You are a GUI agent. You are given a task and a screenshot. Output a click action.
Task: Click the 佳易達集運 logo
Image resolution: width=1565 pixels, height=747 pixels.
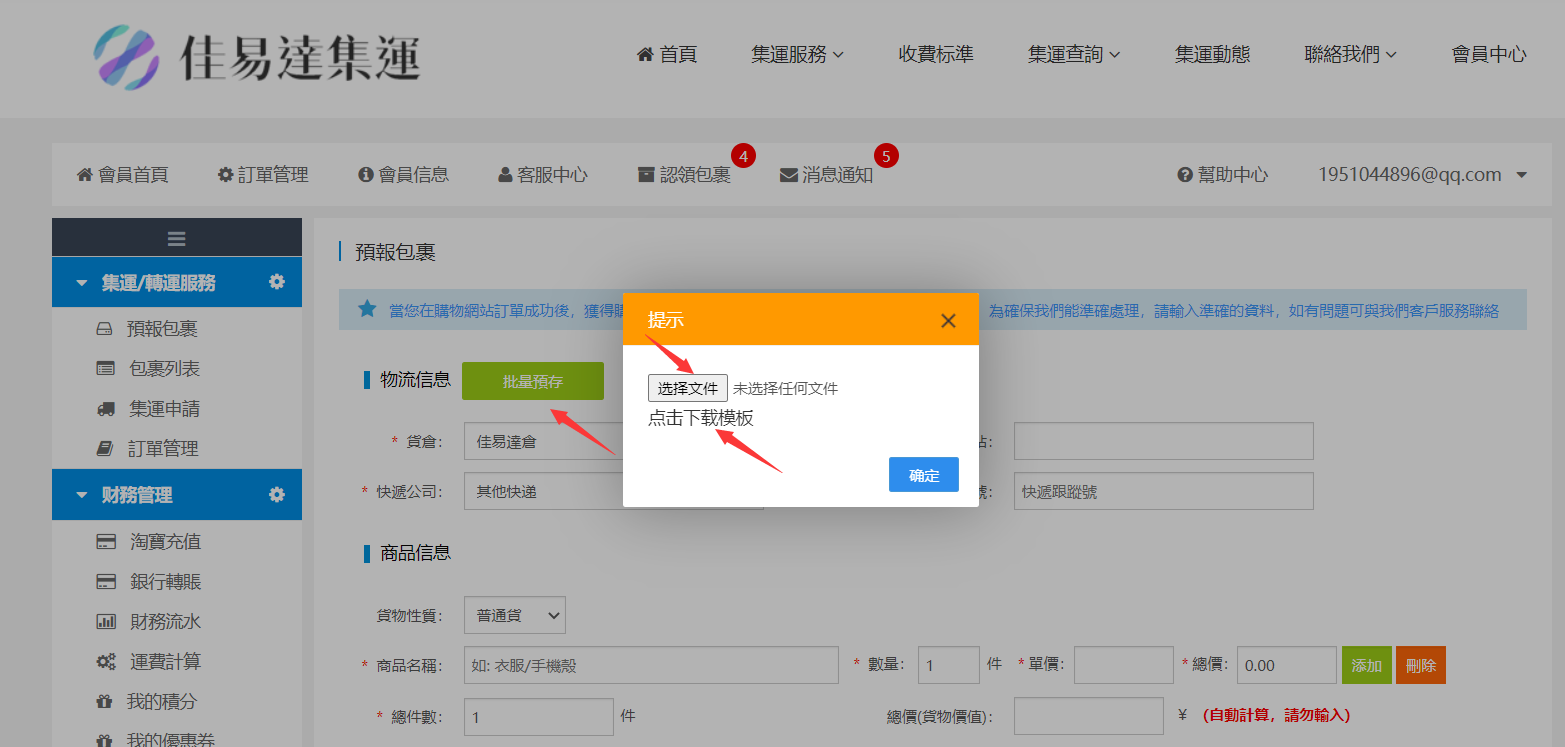pyautogui.click(x=257, y=57)
